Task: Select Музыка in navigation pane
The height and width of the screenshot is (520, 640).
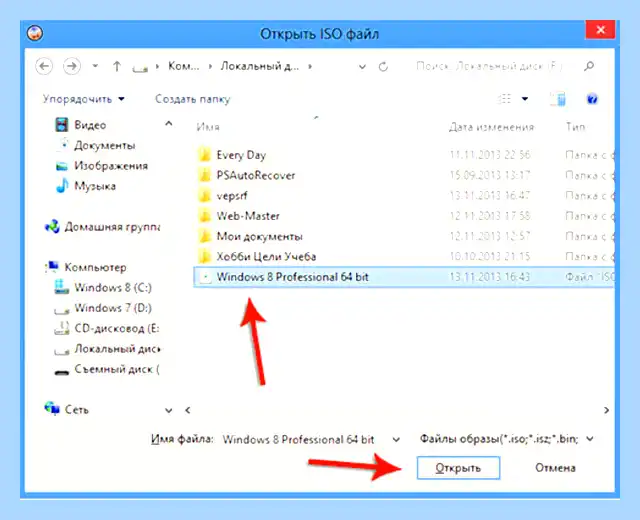Action: pyautogui.click(x=95, y=186)
